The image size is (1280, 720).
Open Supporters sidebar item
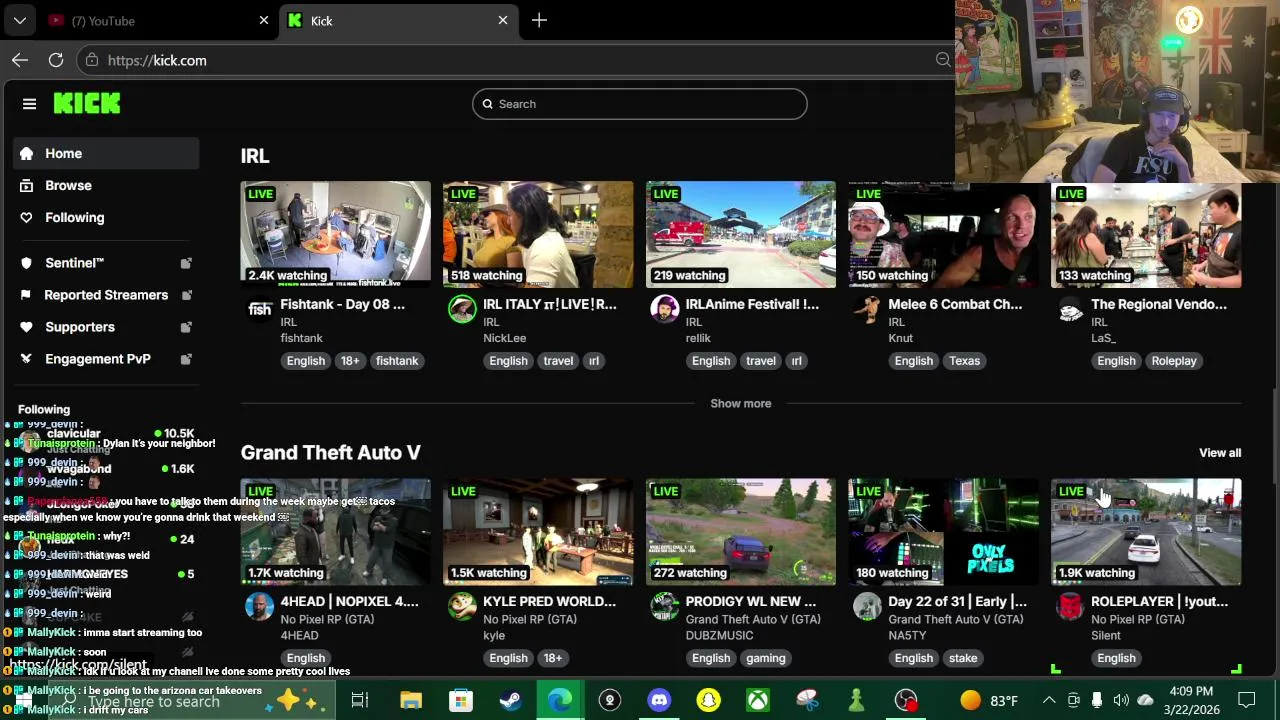click(x=106, y=327)
